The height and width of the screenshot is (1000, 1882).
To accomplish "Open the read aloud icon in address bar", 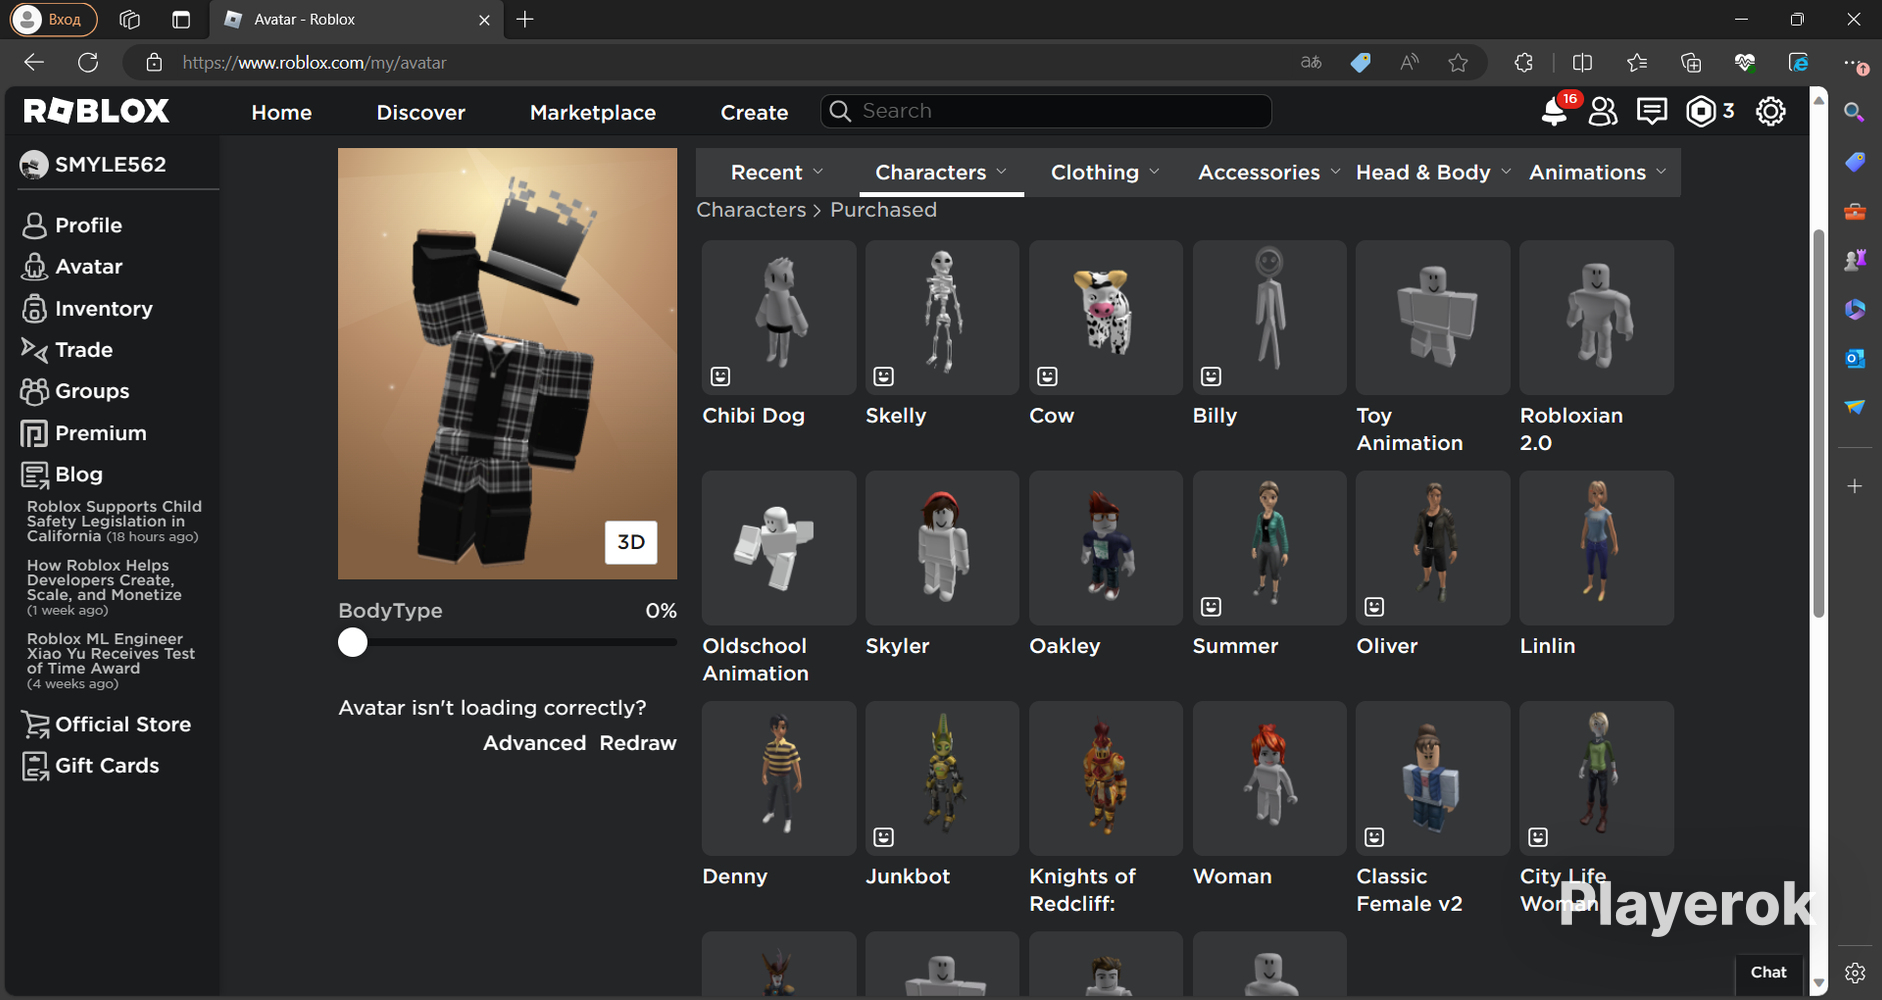I will coord(1409,63).
